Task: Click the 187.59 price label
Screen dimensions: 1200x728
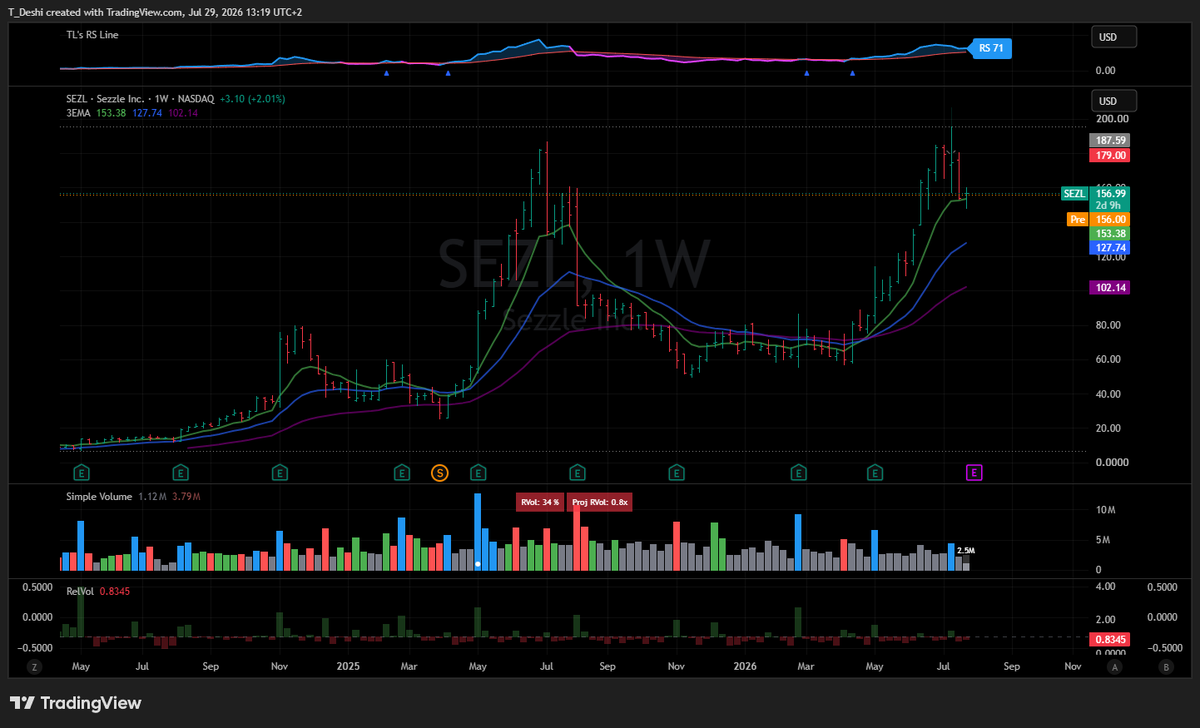Action: 1112,141
